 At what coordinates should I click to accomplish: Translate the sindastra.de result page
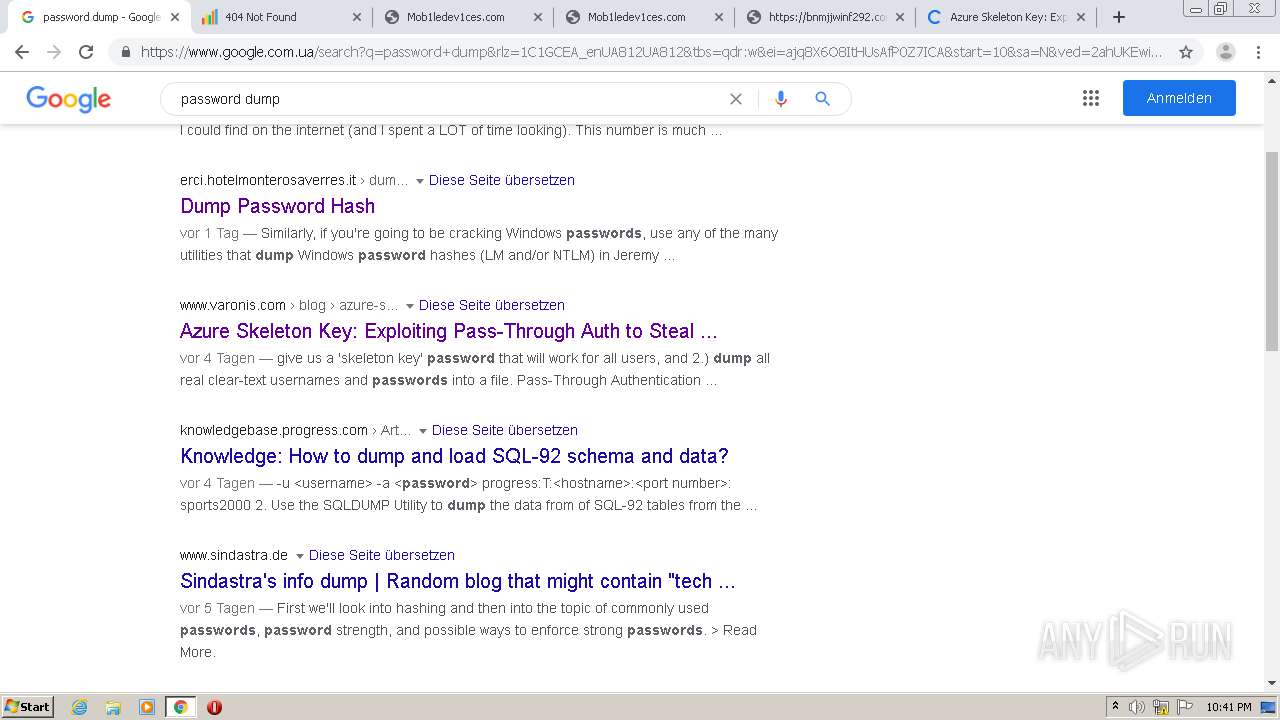[382, 555]
